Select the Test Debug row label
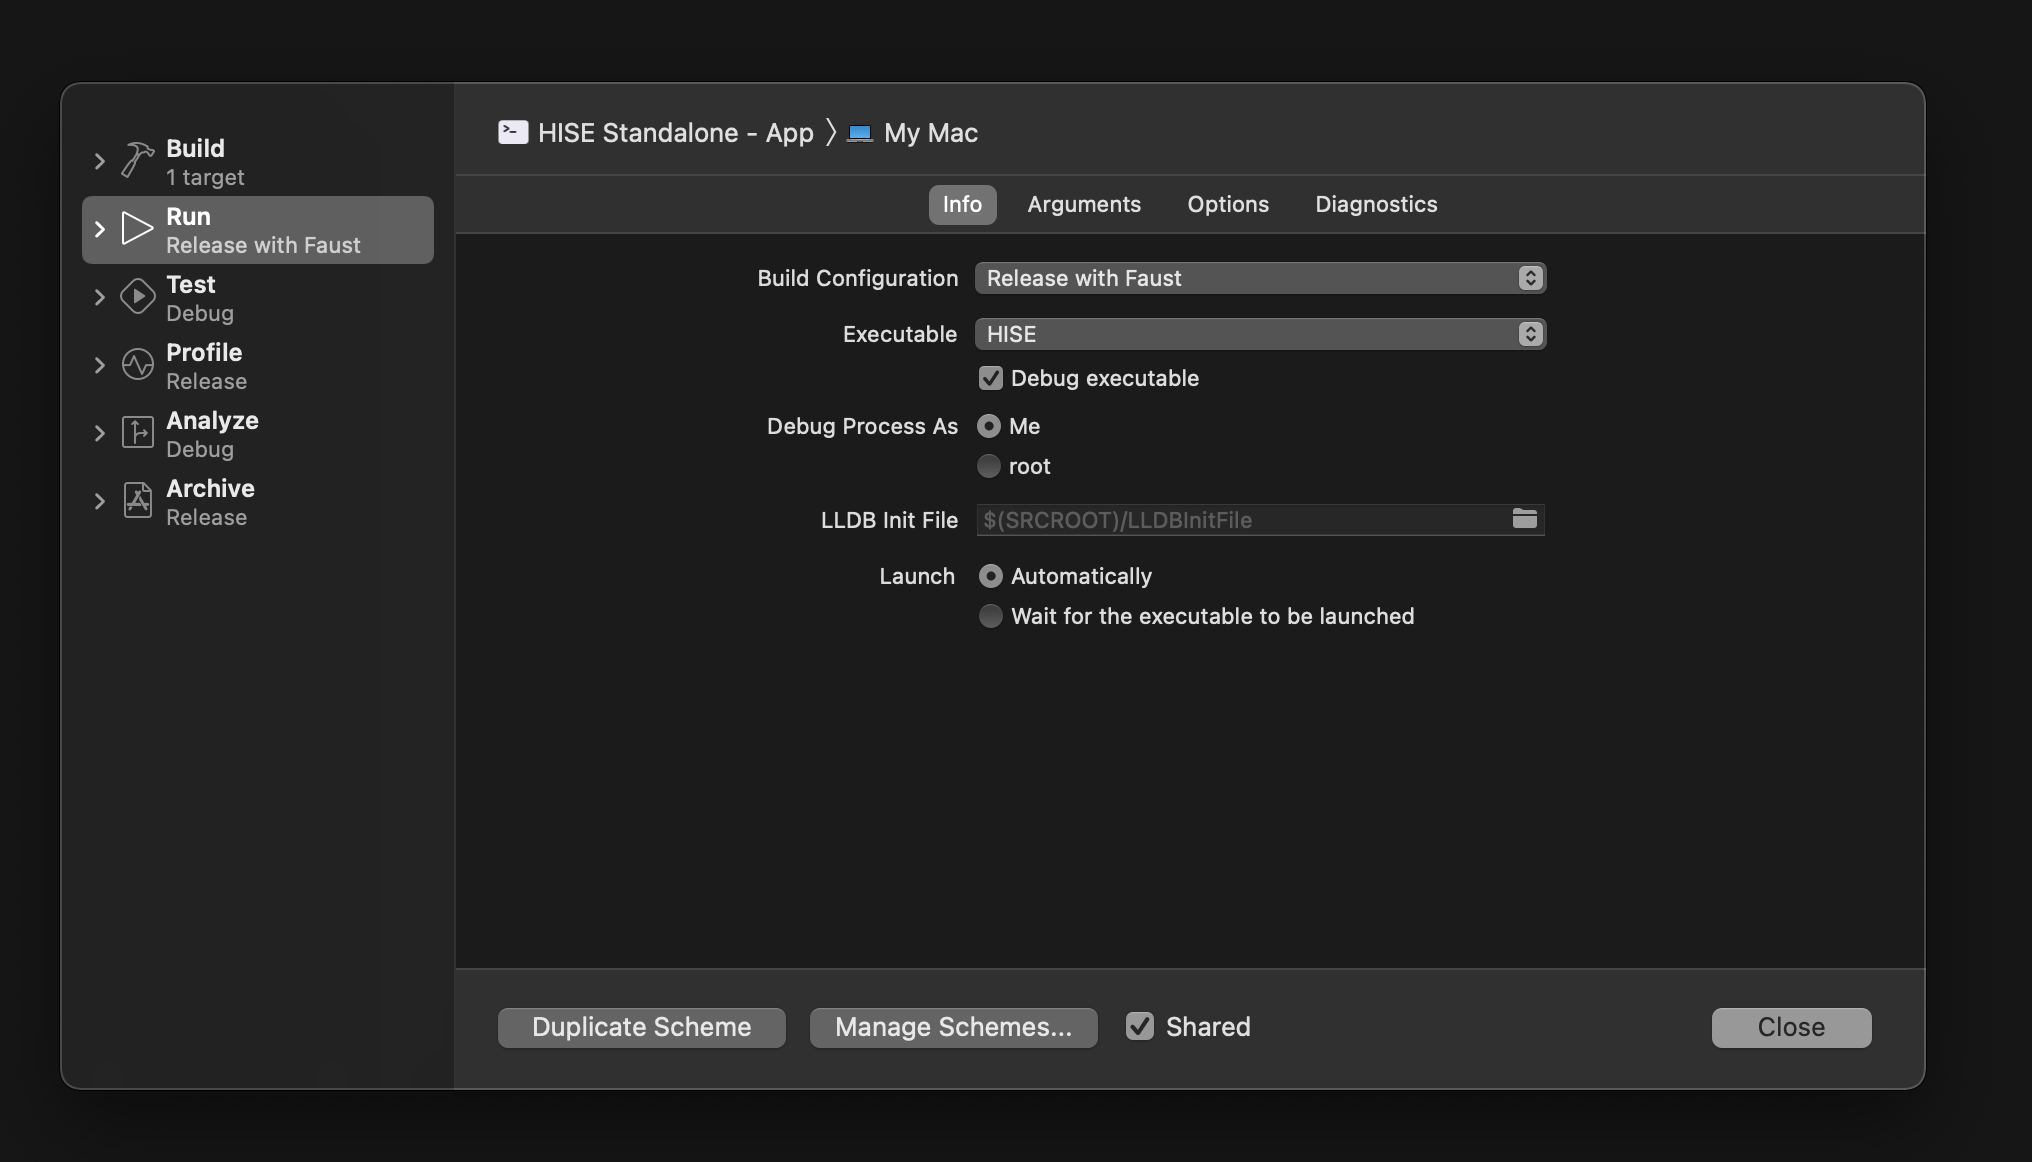 click(200, 298)
